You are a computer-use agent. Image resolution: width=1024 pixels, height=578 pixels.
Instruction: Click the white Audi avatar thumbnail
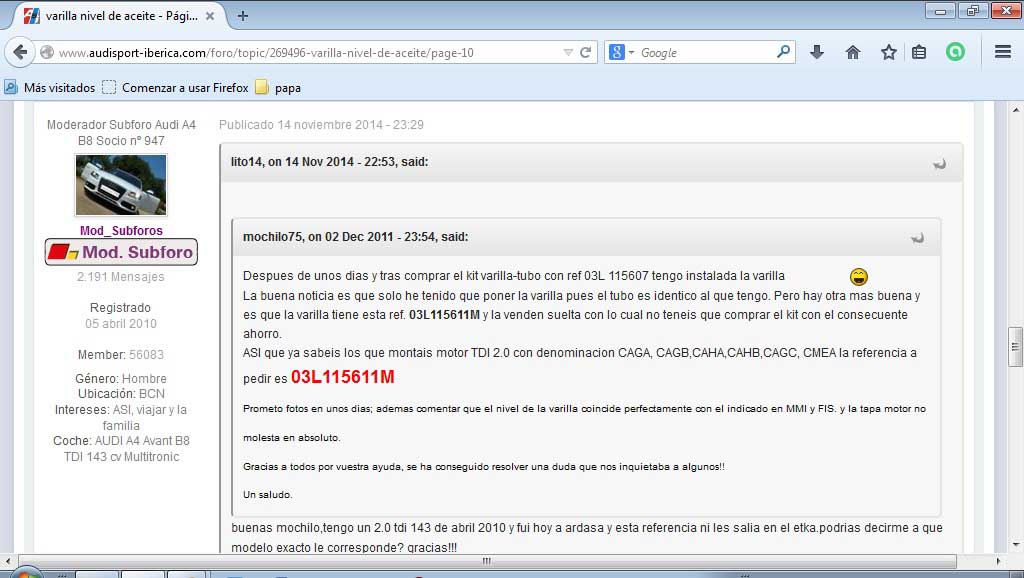coord(121,185)
